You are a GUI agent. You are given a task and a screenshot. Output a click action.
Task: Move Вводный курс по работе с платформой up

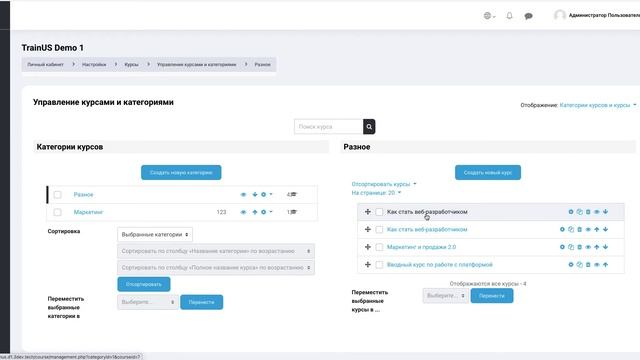[x=605, y=264]
